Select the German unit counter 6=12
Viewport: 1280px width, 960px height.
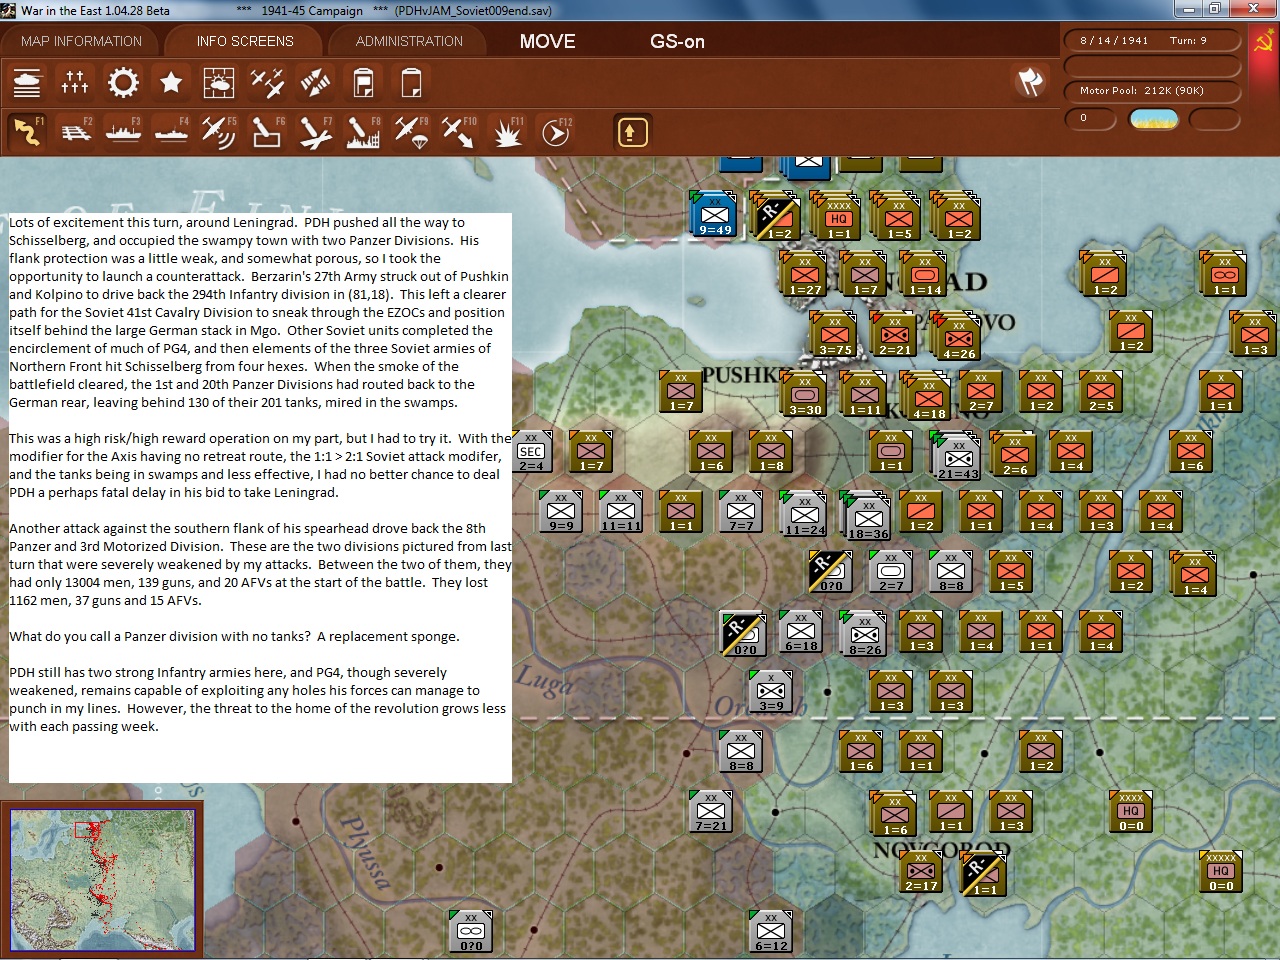click(x=771, y=931)
